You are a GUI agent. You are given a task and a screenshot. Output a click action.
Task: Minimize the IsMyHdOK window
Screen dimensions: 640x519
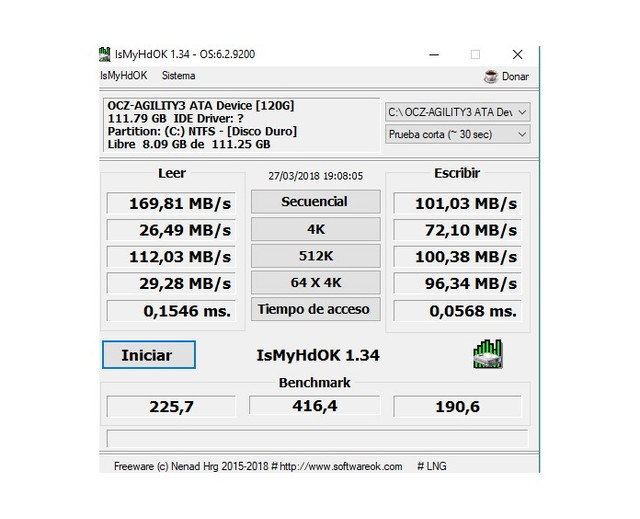click(x=434, y=54)
